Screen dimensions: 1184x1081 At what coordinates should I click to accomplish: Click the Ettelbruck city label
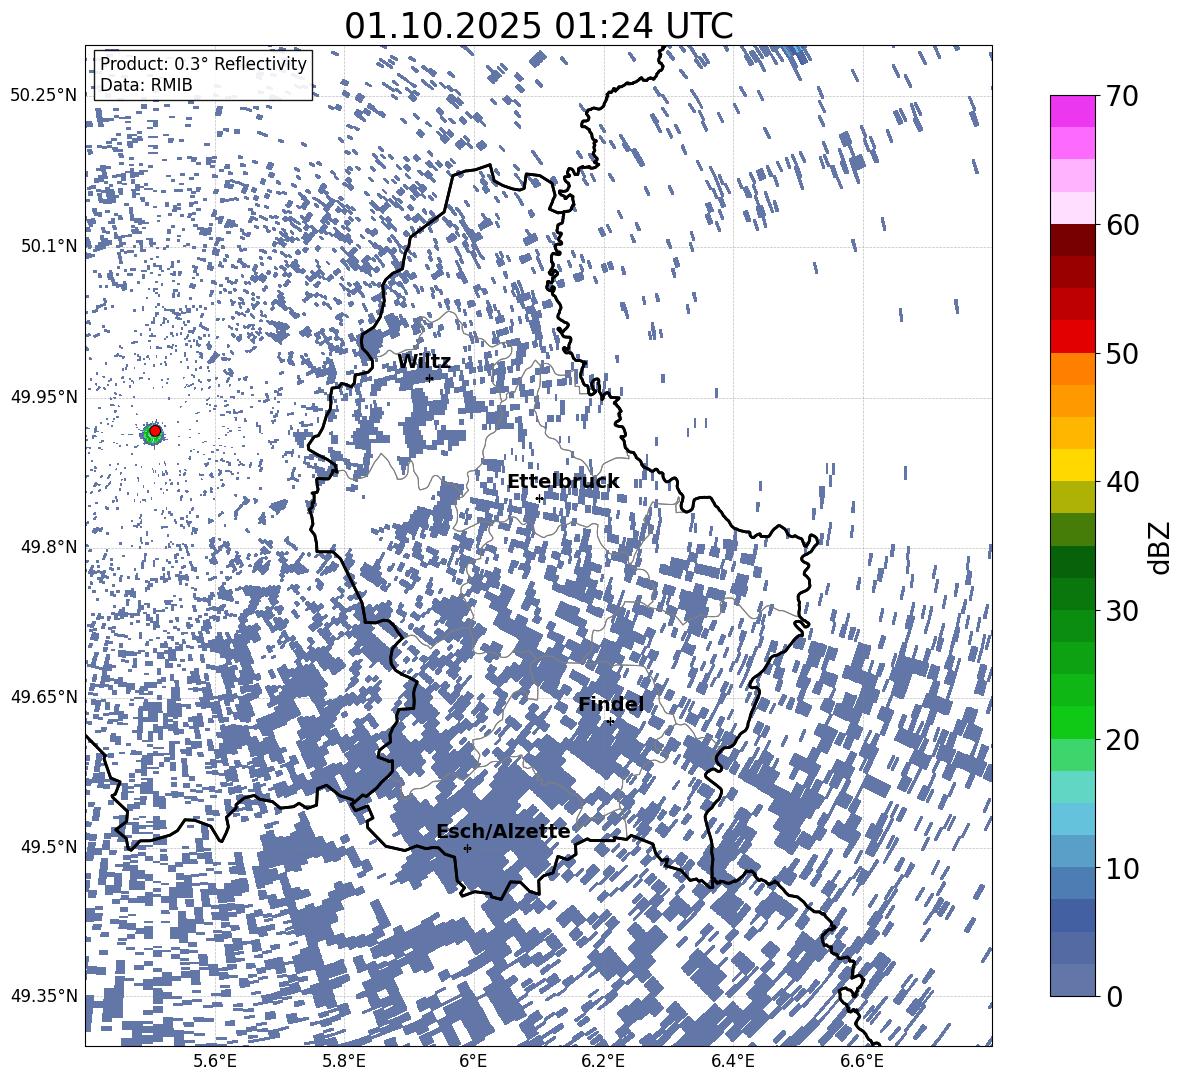(x=563, y=482)
